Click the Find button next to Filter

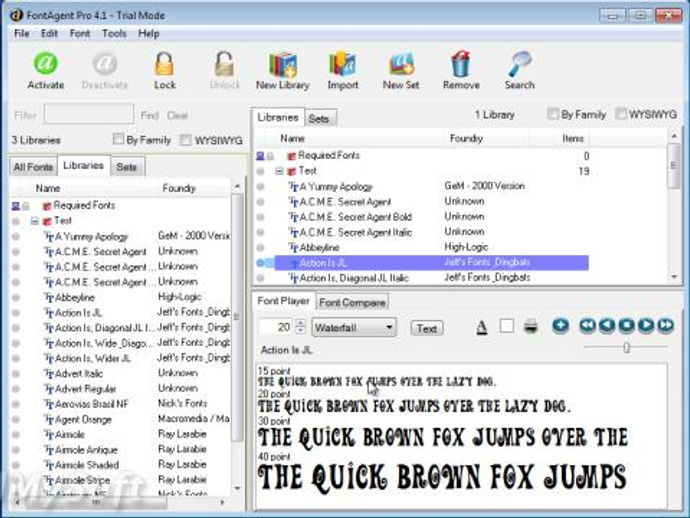(x=150, y=115)
